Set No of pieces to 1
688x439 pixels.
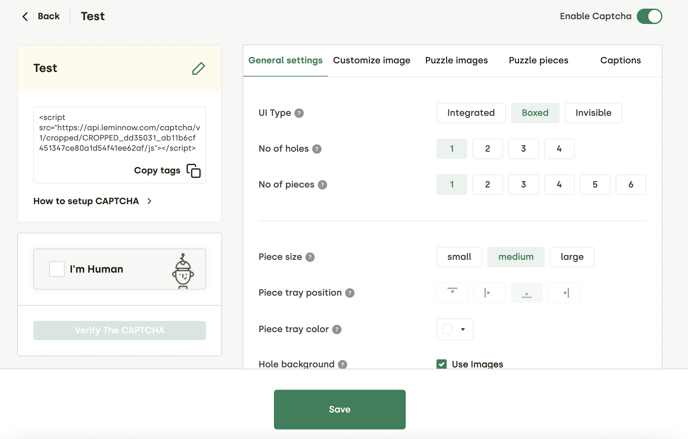click(x=452, y=185)
